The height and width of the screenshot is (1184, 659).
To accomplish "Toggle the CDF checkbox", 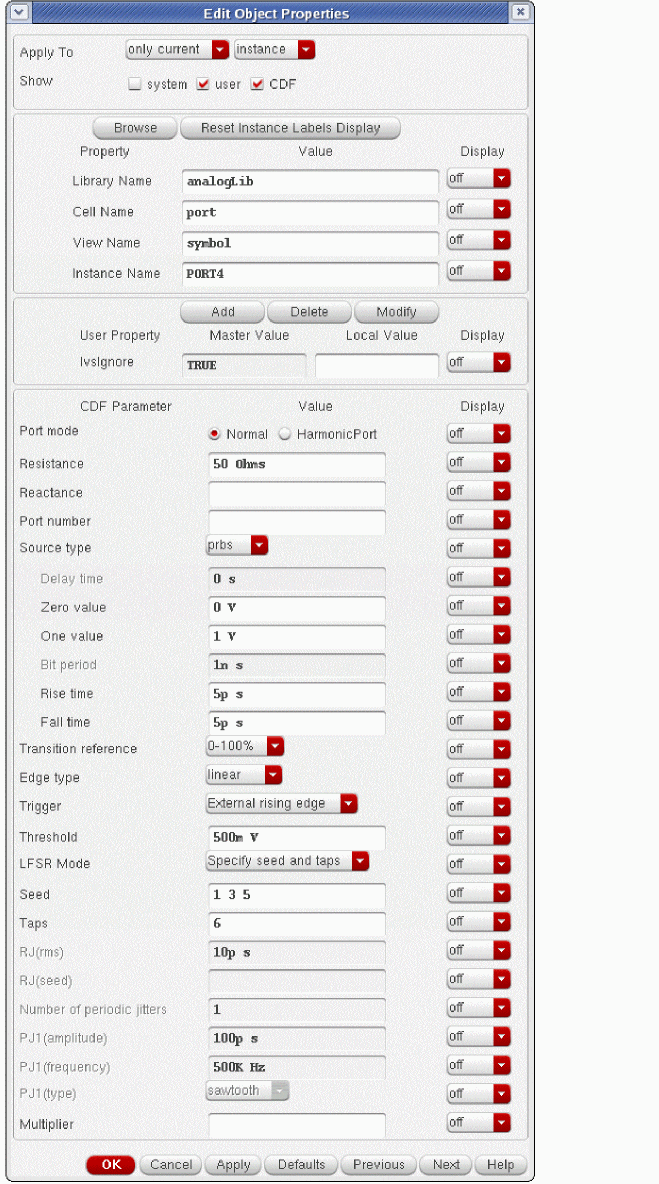I will click(257, 85).
